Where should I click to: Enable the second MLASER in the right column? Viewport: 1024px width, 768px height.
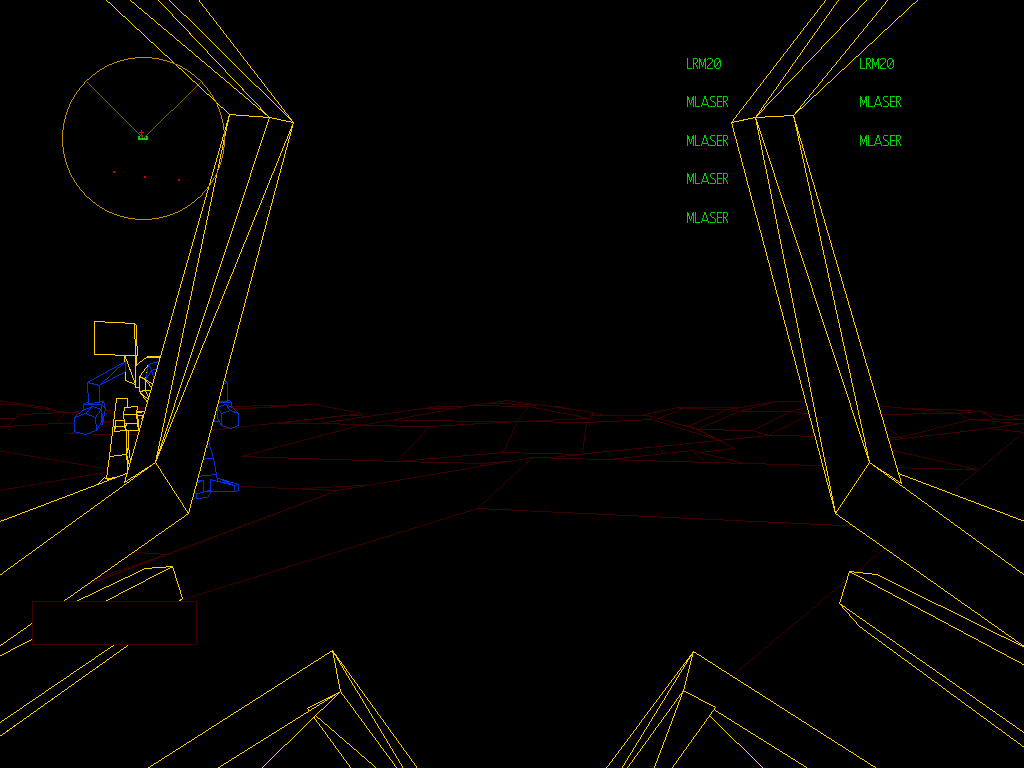click(x=879, y=140)
